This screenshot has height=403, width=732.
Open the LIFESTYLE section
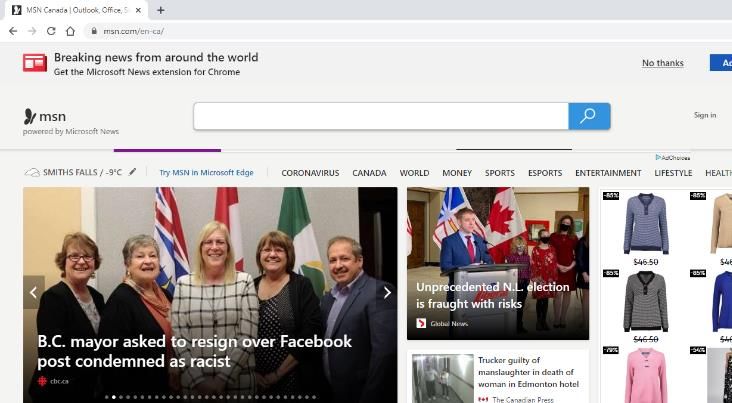click(x=673, y=173)
